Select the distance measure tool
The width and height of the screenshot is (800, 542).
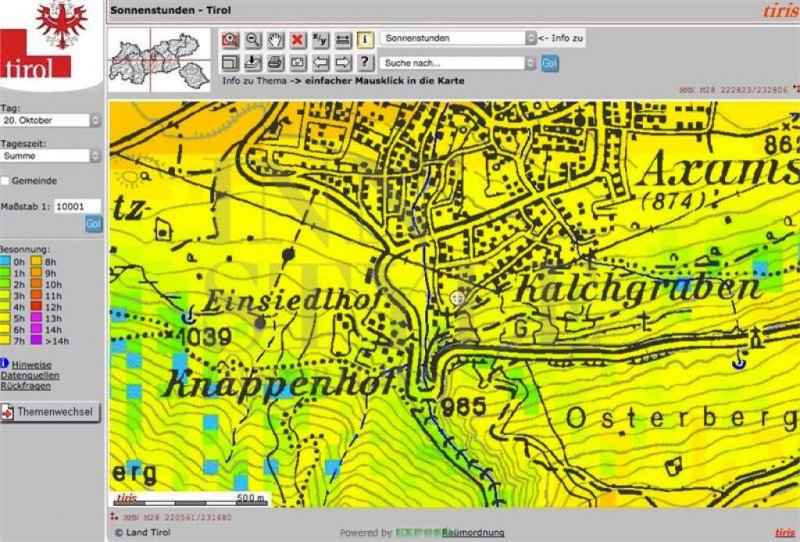[x=342, y=39]
